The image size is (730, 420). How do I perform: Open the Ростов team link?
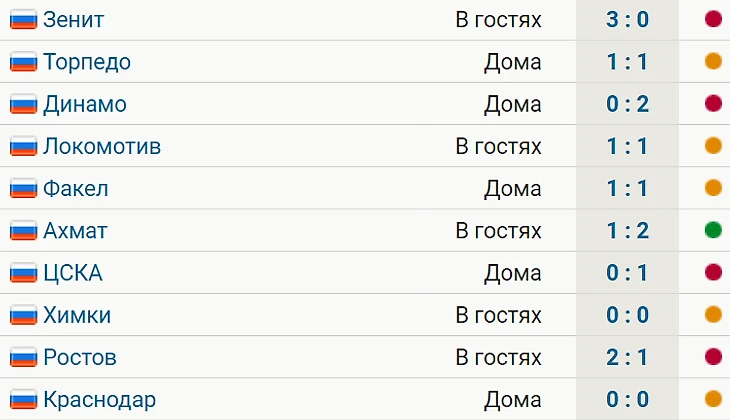coord(80,357)
